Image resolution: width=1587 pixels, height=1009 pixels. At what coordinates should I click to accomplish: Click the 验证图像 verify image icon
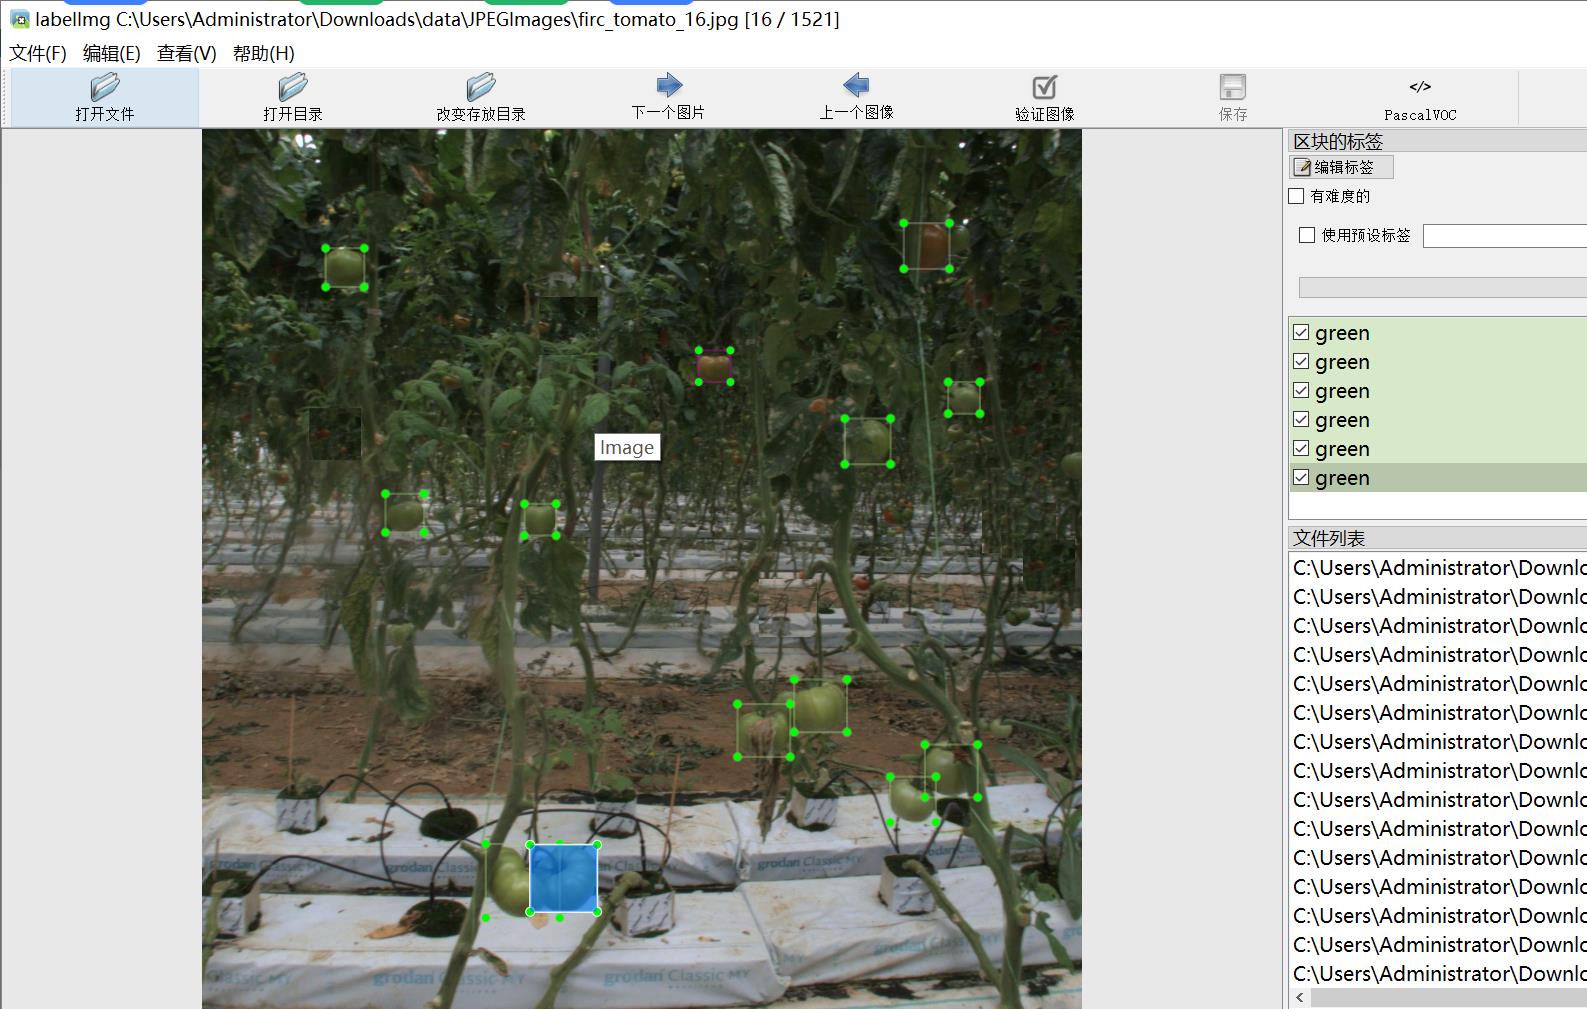coord(1045,87)
